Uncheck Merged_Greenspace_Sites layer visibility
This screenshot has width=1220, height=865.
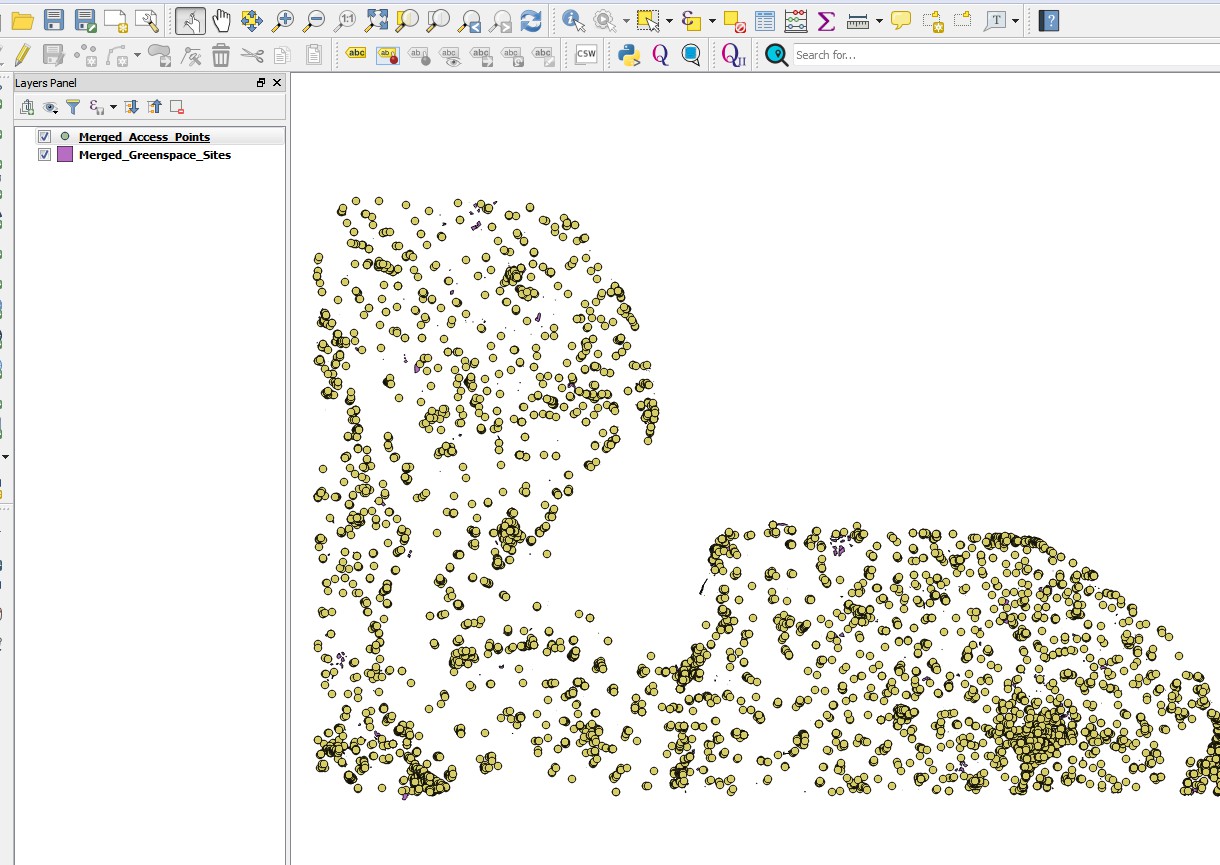pos(44,155)
